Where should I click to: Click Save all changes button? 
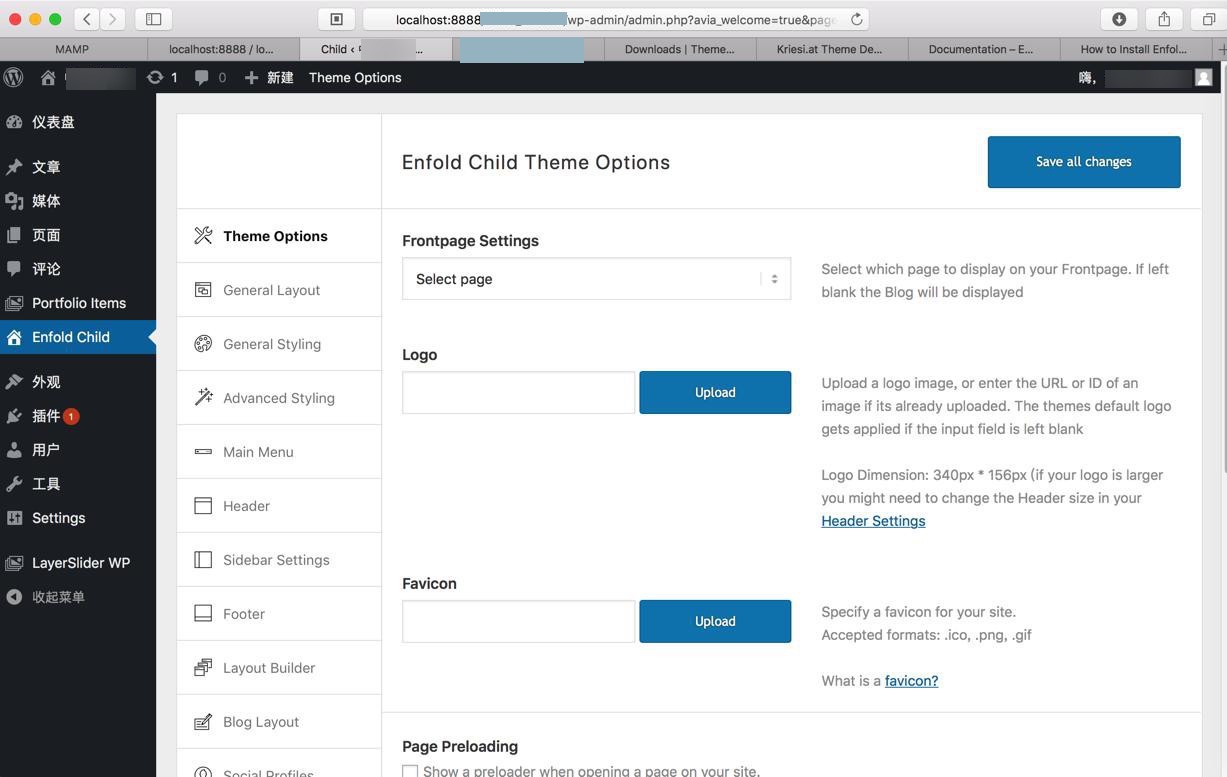(1084, 162)
